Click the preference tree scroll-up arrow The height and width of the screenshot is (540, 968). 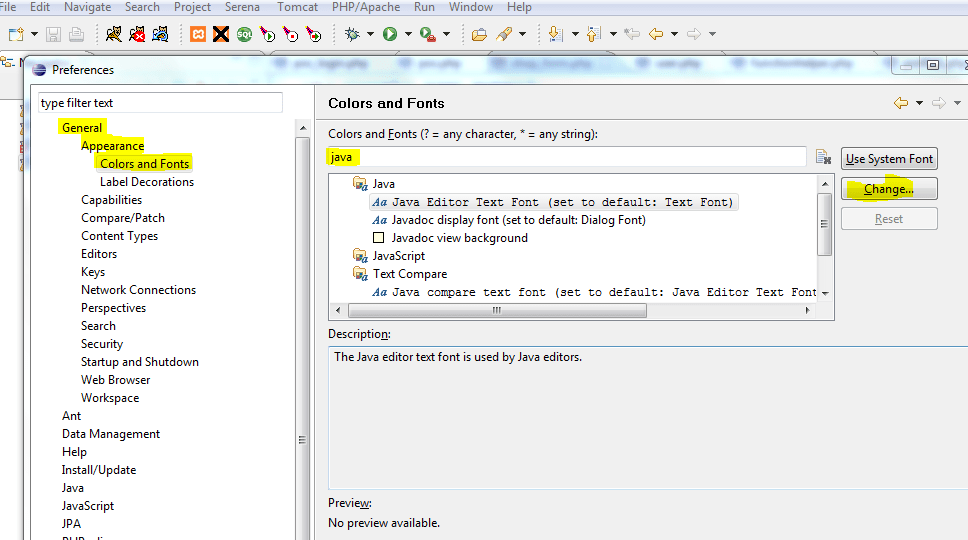[x=302, y=128]
